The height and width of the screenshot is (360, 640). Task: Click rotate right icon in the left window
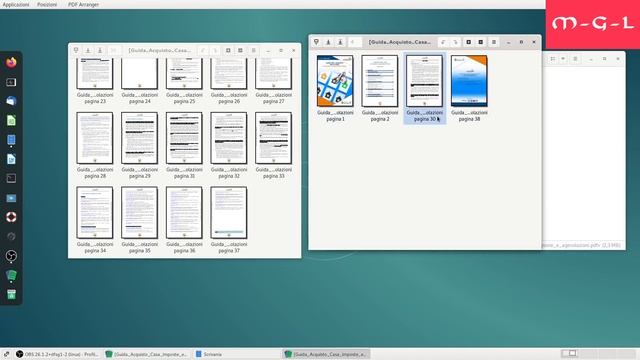(215, 50)
